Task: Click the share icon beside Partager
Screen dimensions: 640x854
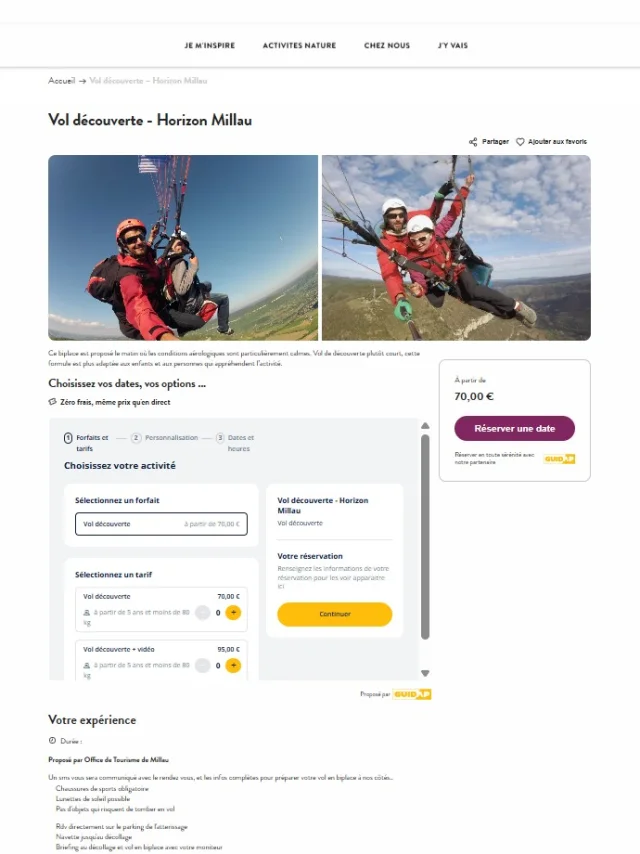Action: (473, 142)
